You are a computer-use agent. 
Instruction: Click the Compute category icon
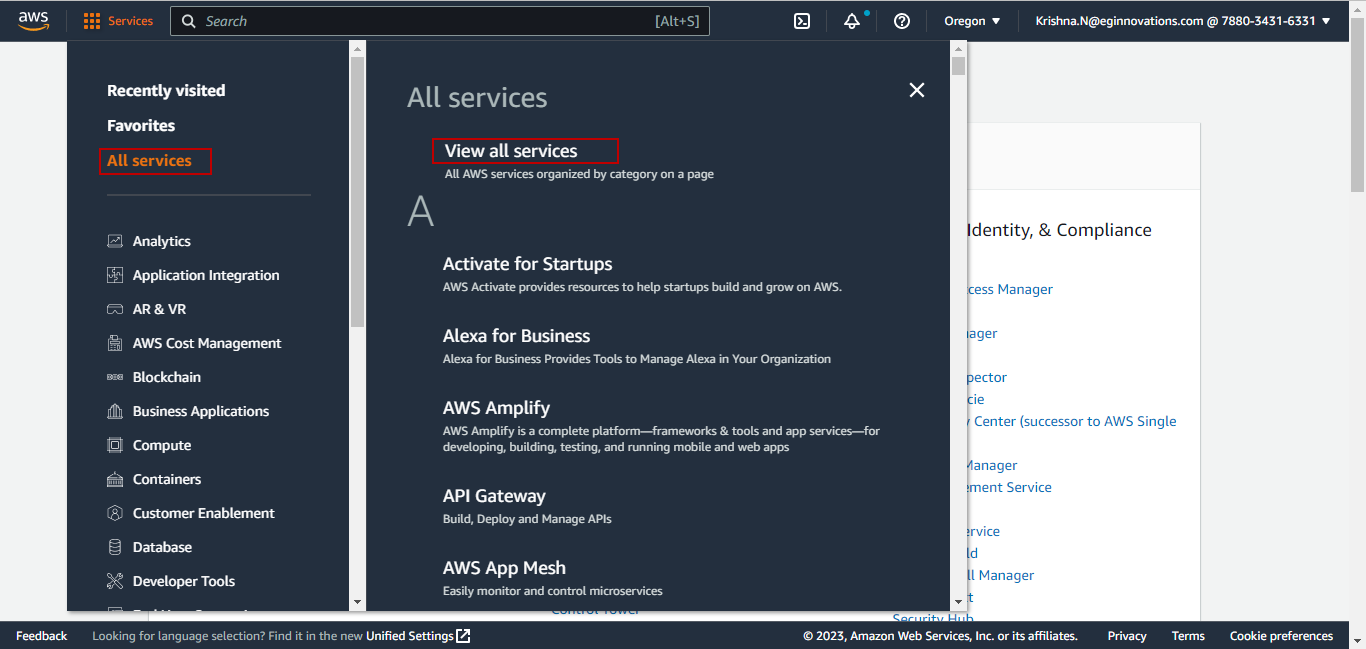coord(115,445)
